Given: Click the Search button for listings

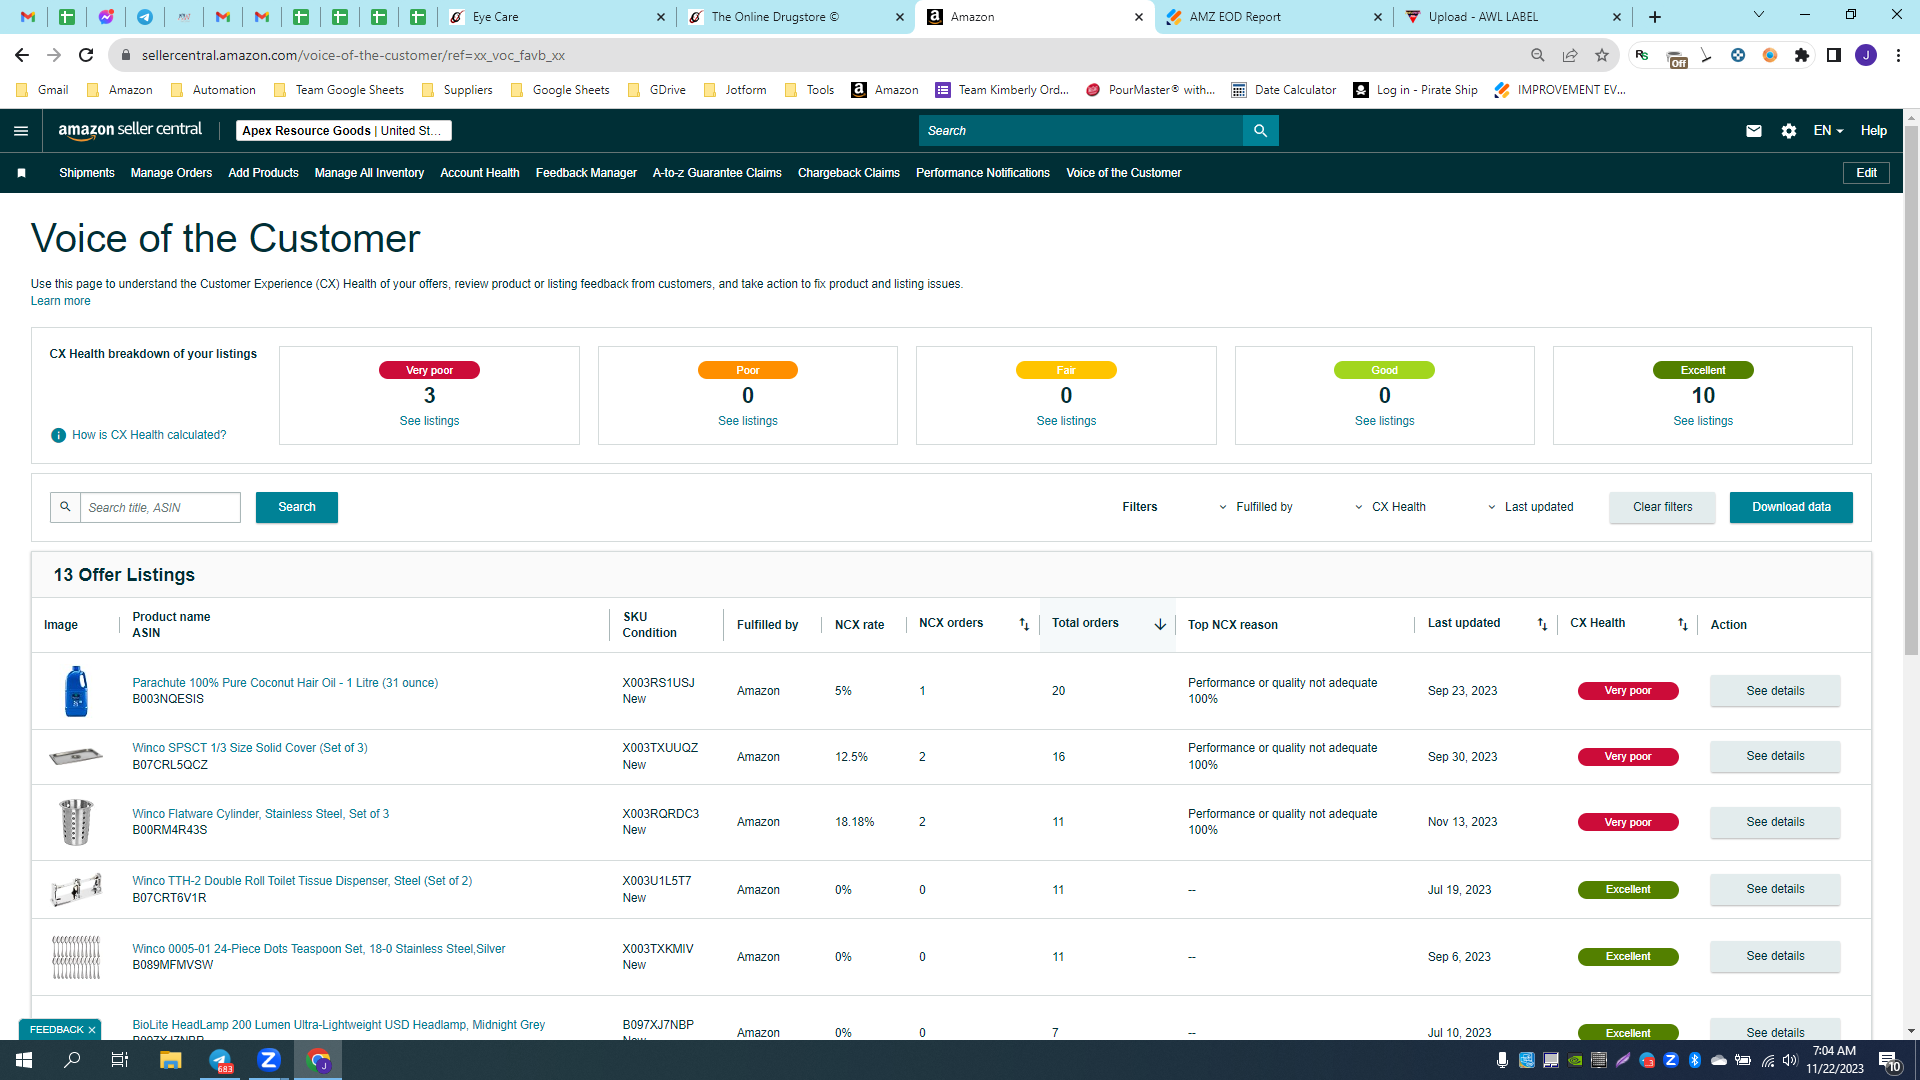Looking at the screenshot, I should click(297, 507).
